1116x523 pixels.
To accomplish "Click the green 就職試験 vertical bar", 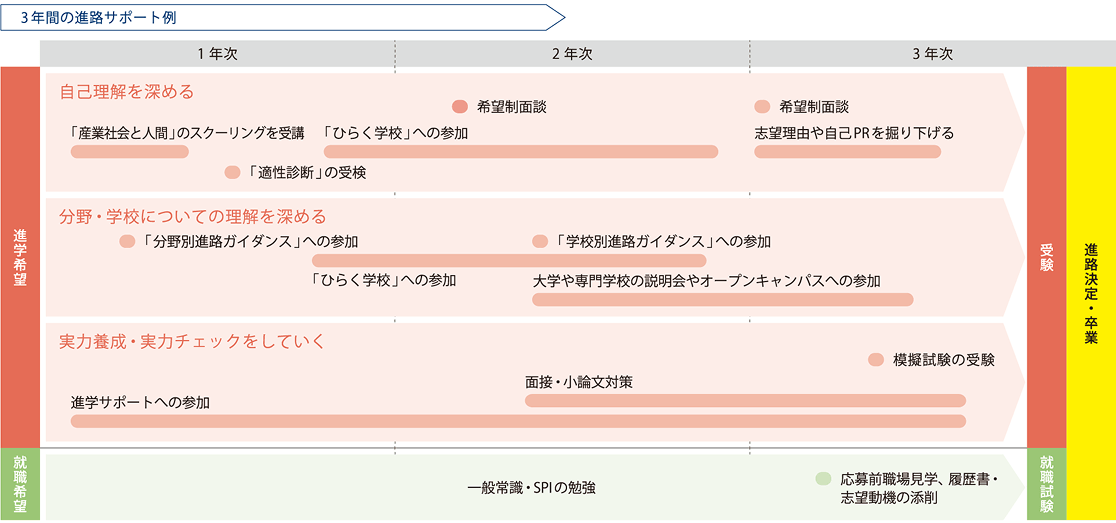I will (1046, 485).
